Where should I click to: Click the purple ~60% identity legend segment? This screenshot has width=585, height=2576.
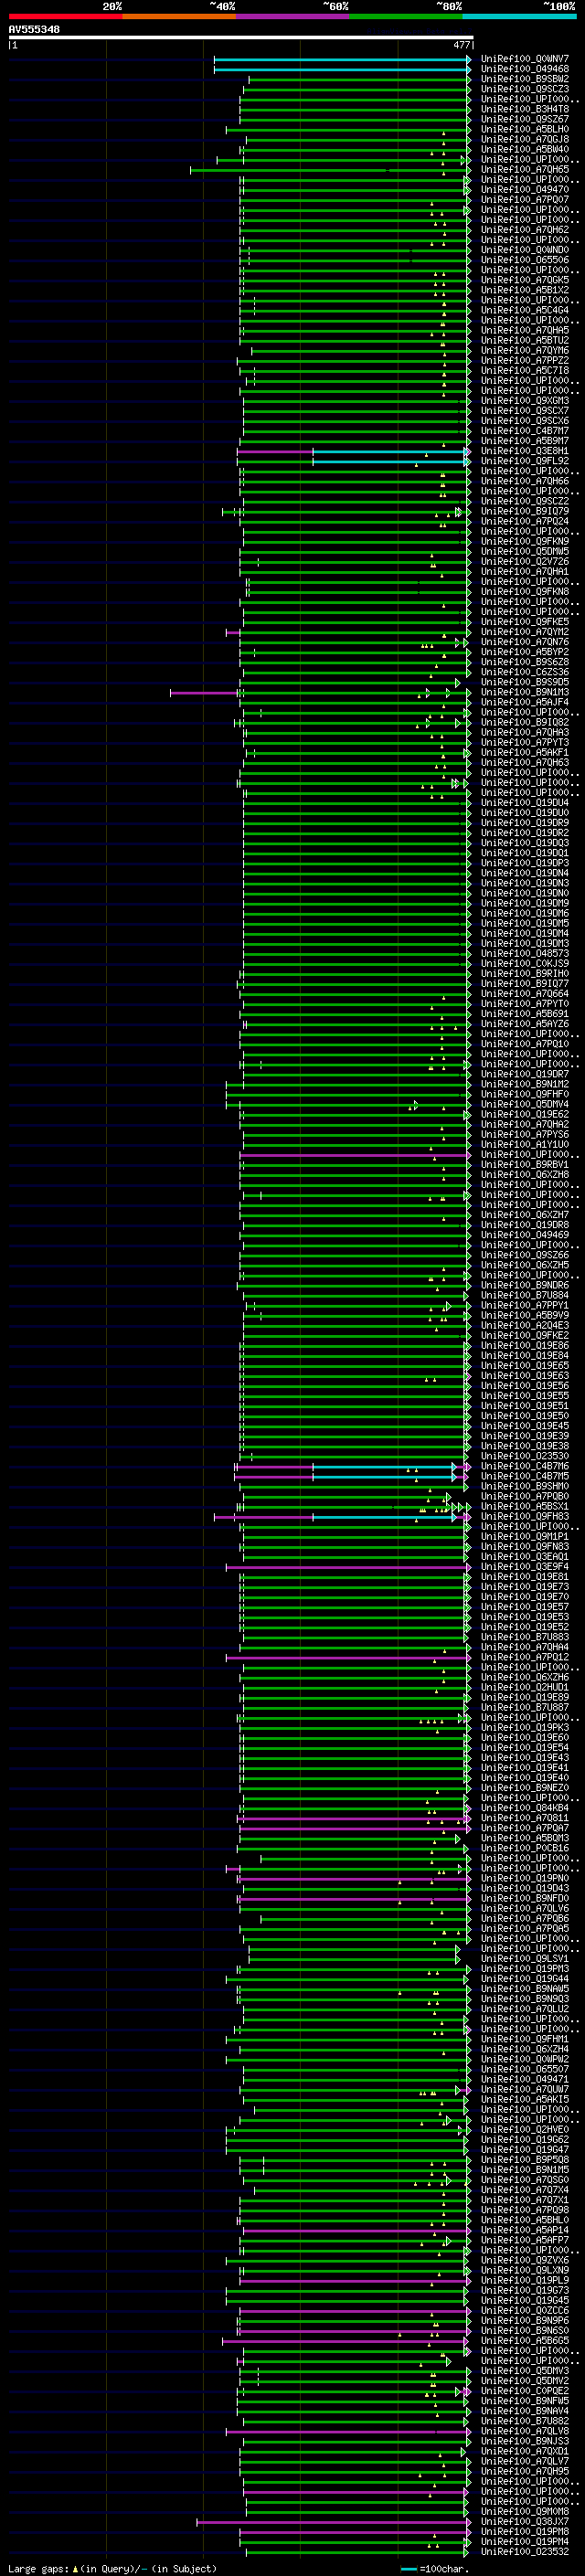[x=292, y=16]
